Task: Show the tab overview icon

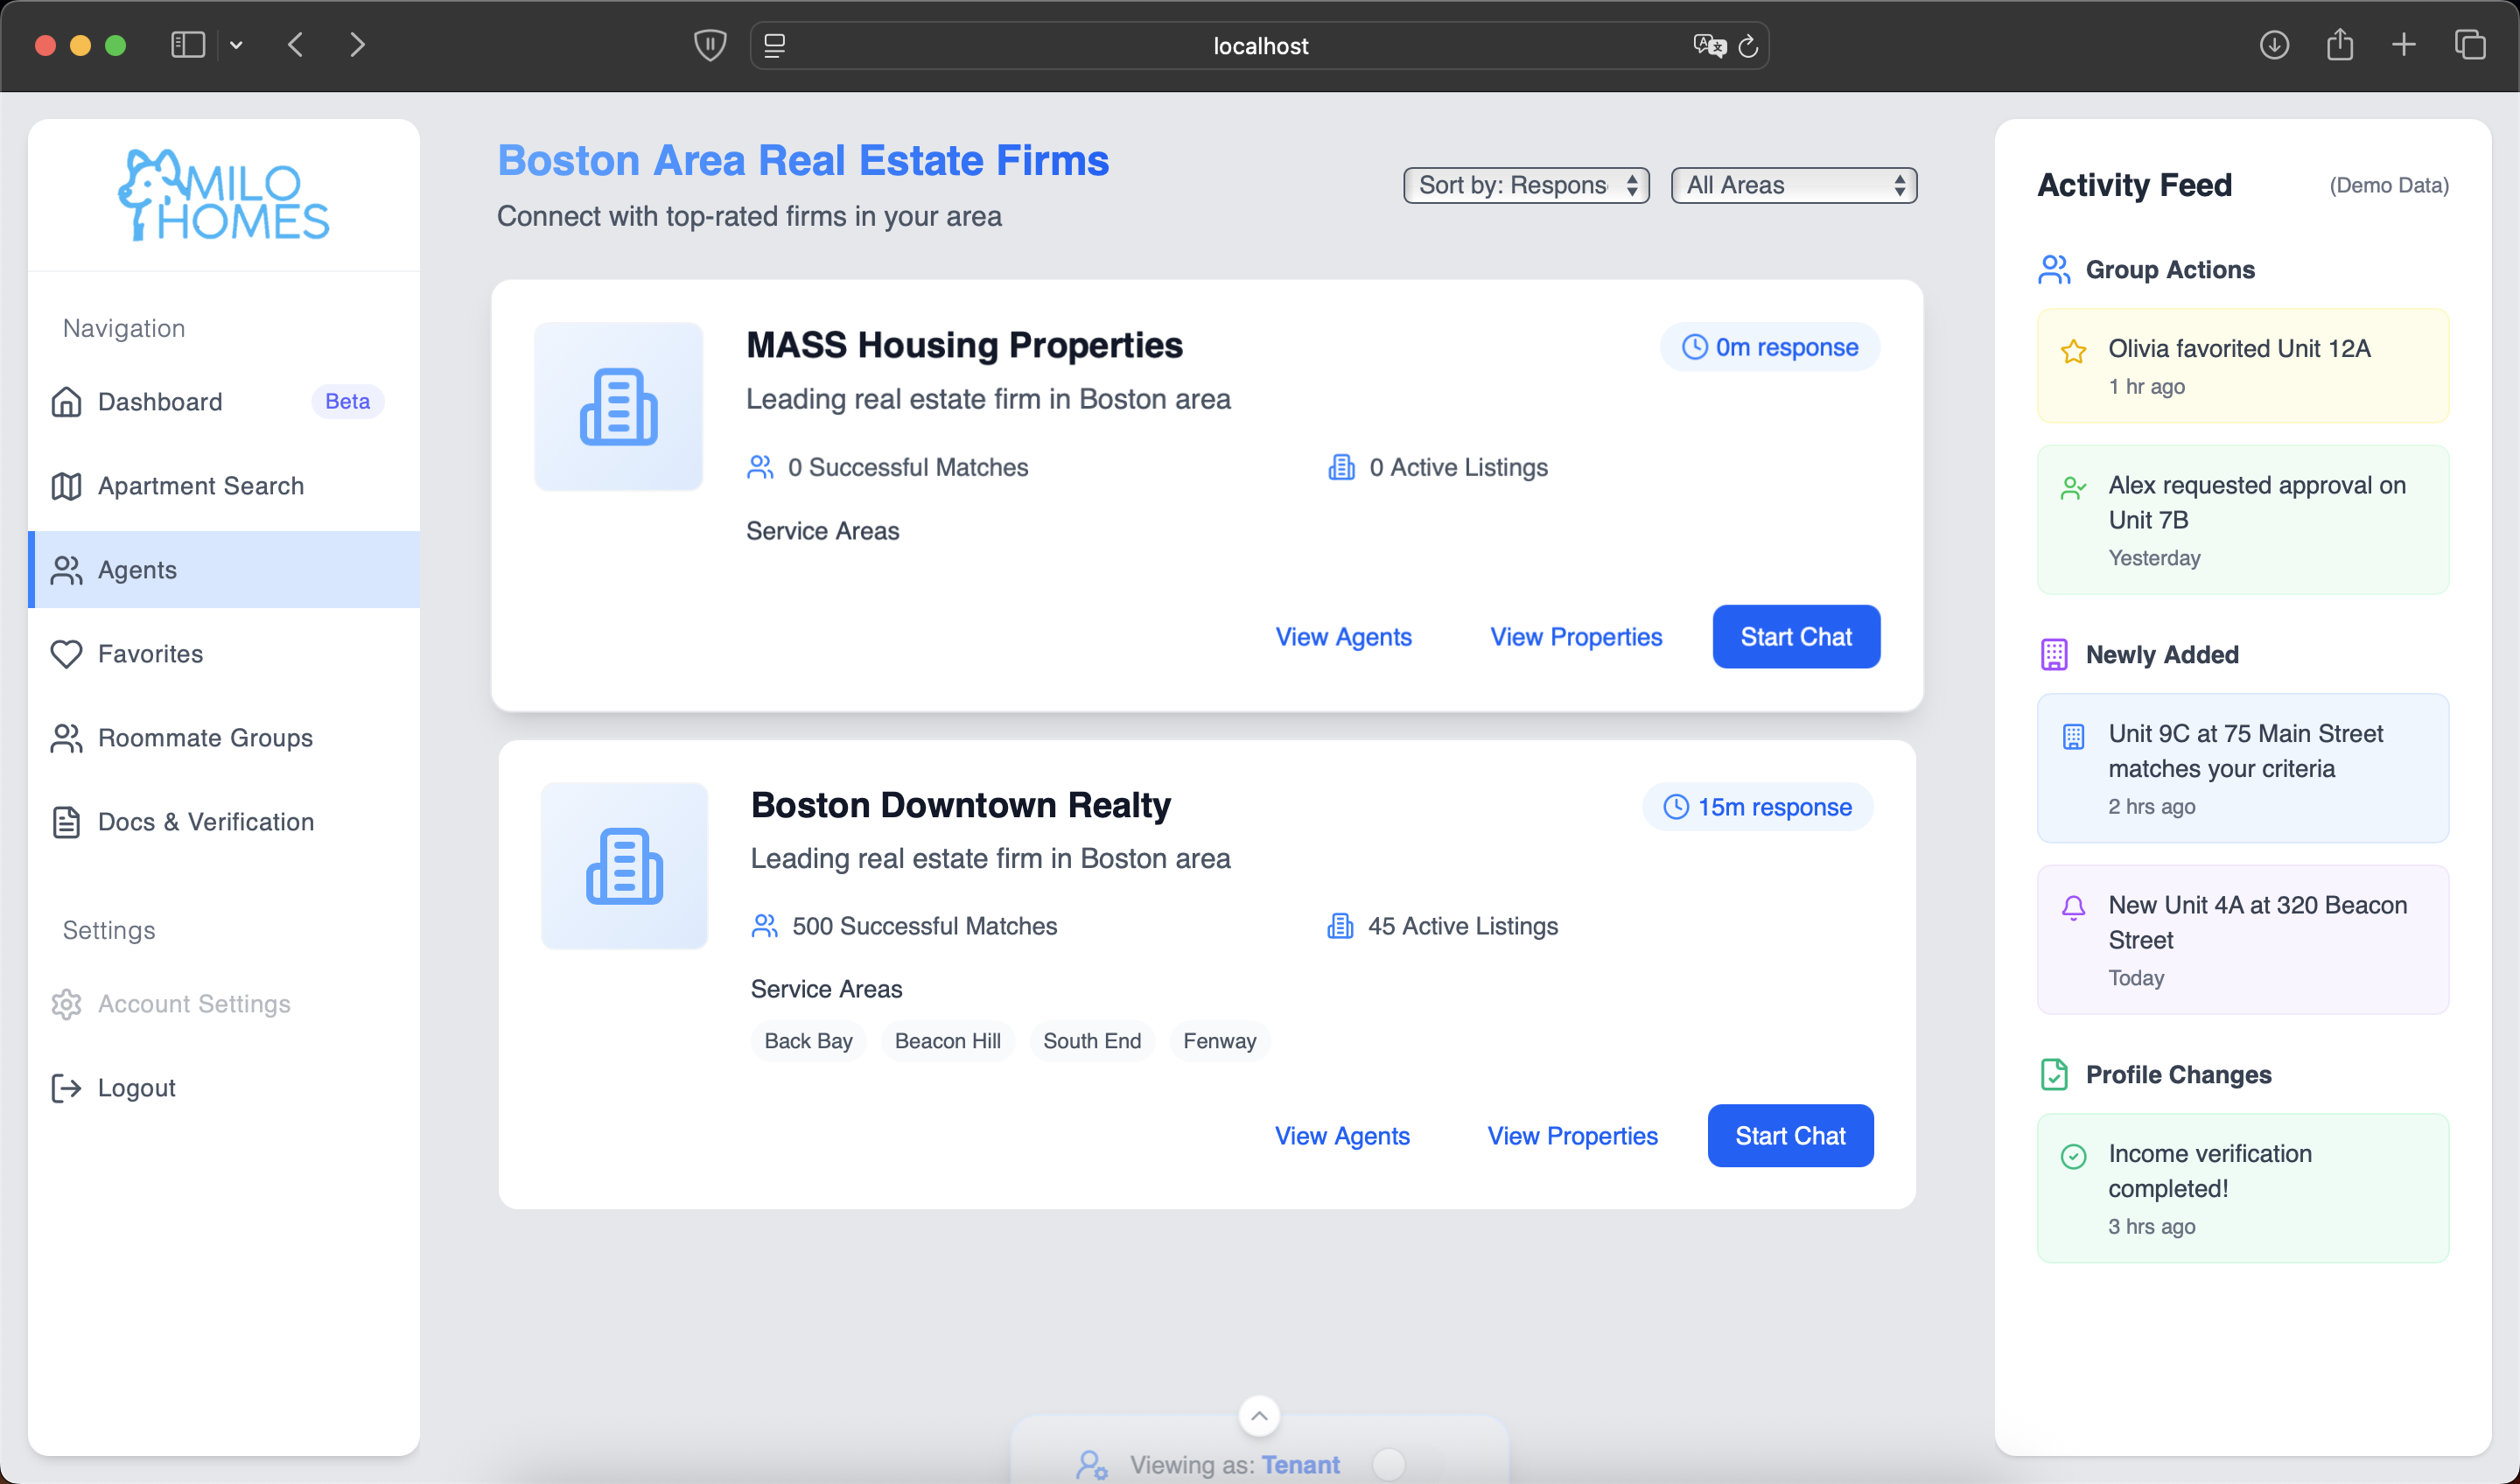Action: coord(2469,45)
